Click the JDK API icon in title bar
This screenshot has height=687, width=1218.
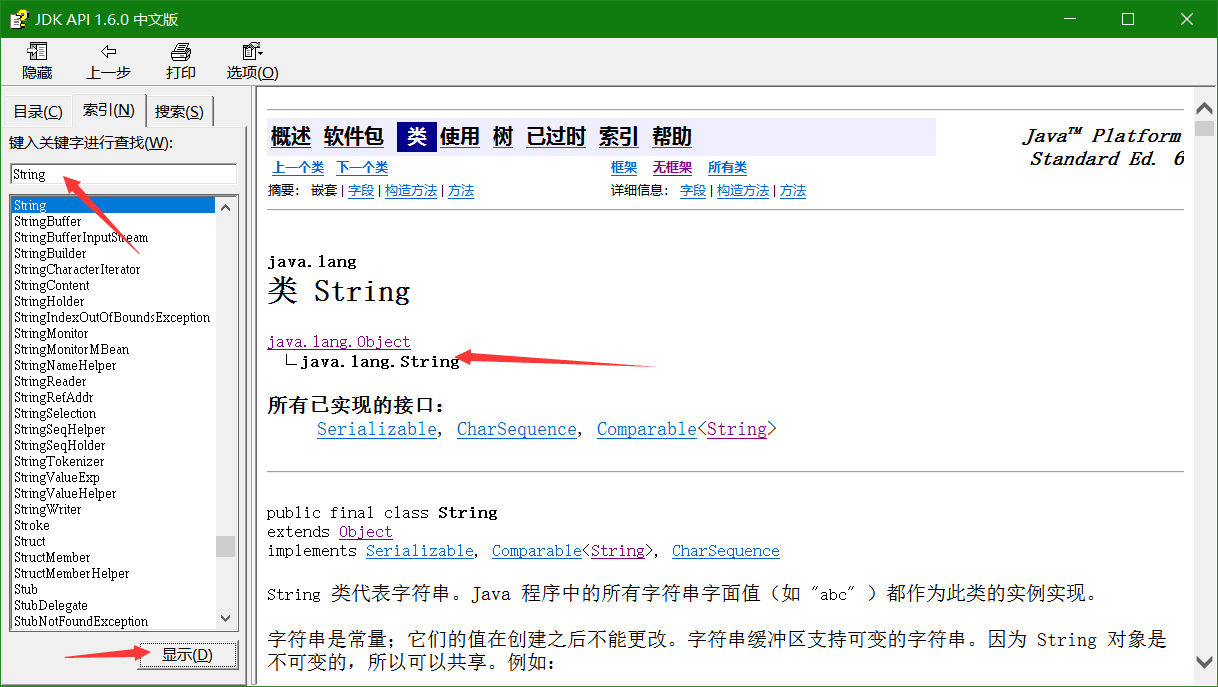[x=17, y=18]
